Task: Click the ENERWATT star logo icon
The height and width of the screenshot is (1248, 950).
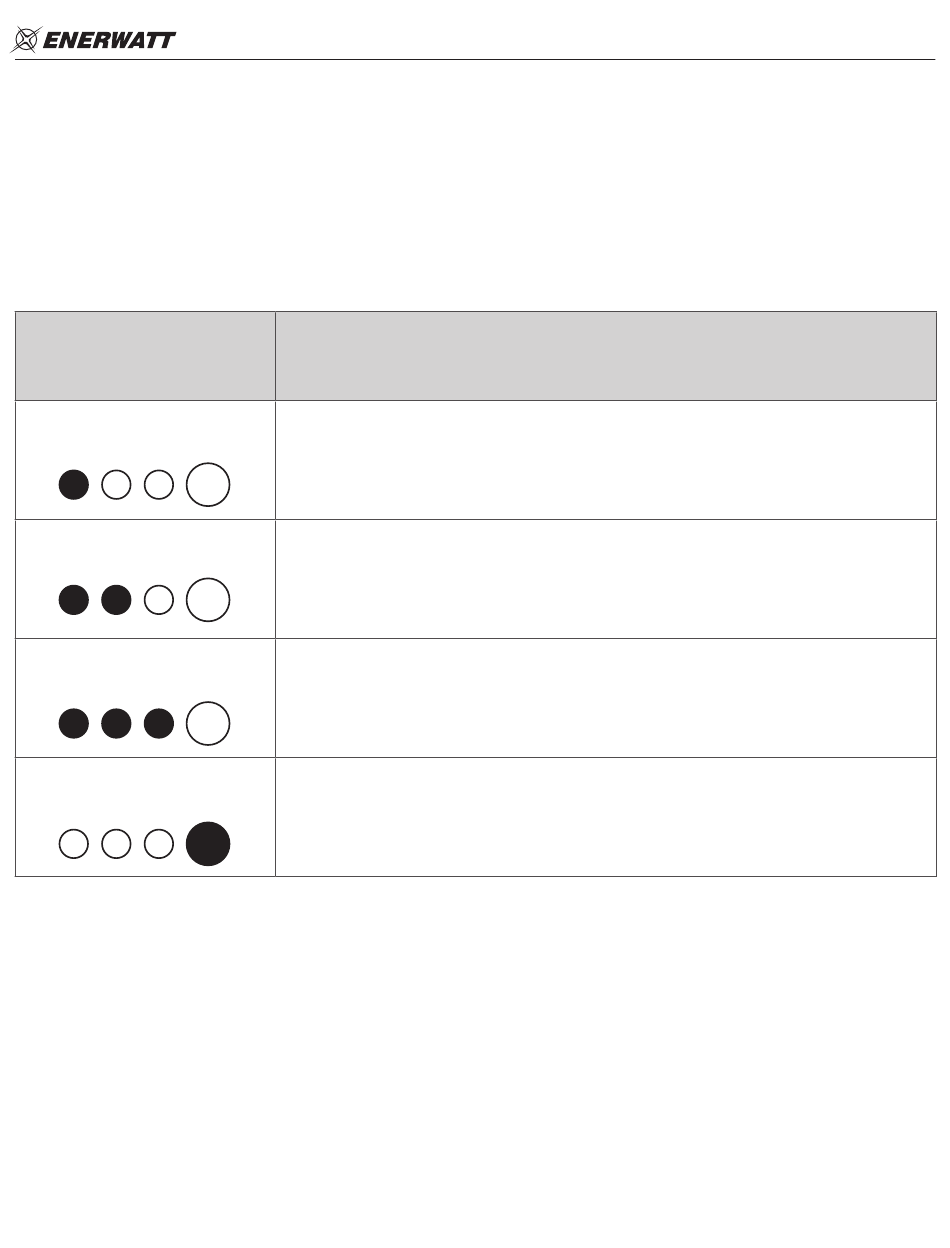Action: pyautogui.click(x=26, y=40)
